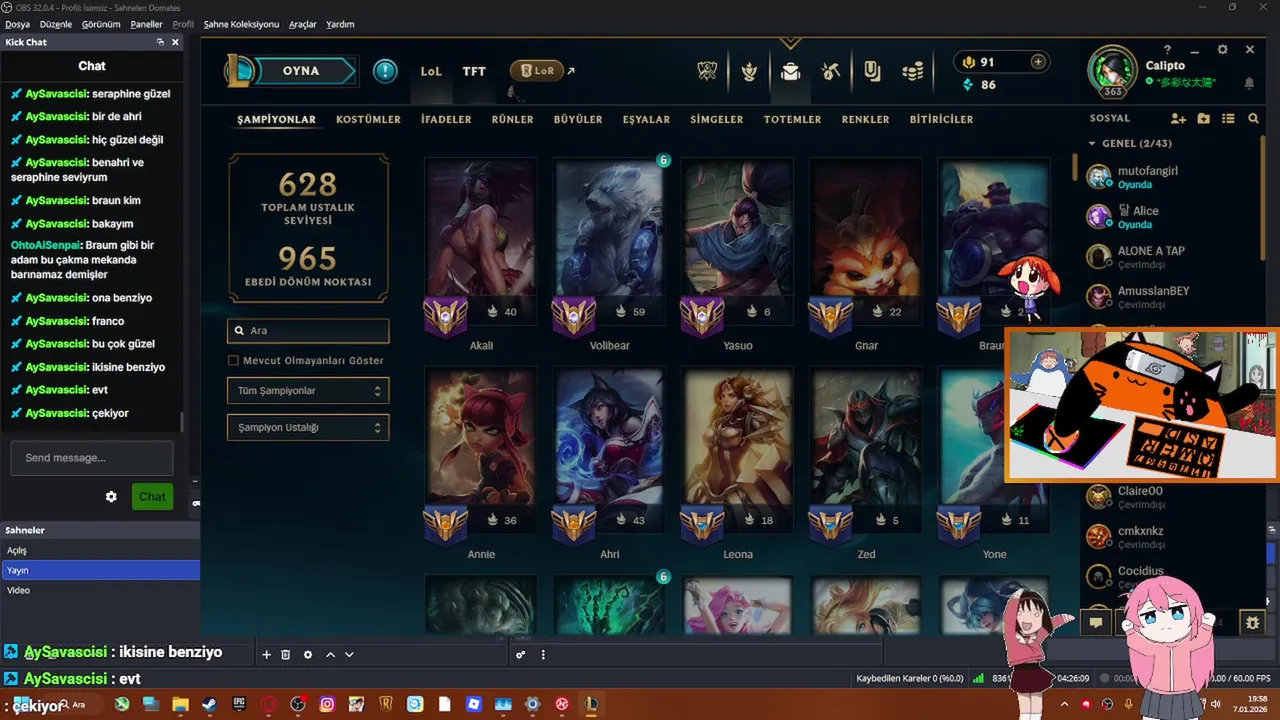Send message with green Chat button
Screen dimensions: 1280x720
[x=152, y=497]
